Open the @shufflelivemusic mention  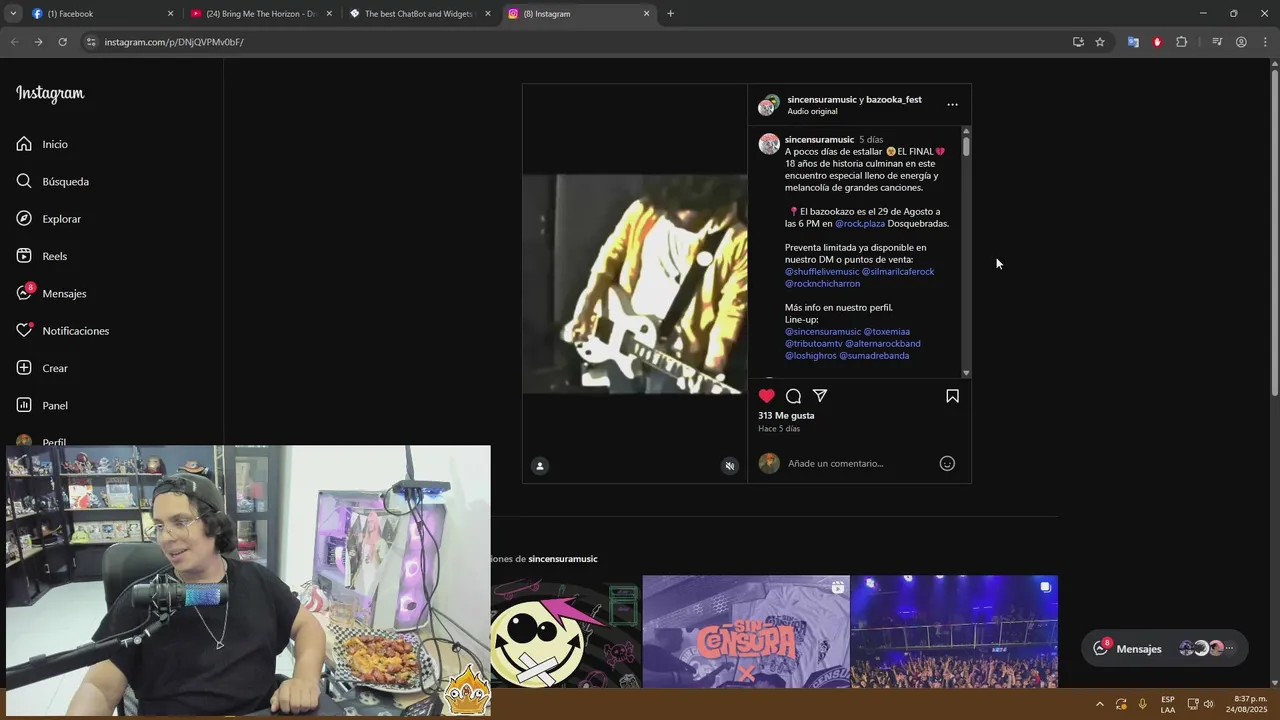[822, 272]
